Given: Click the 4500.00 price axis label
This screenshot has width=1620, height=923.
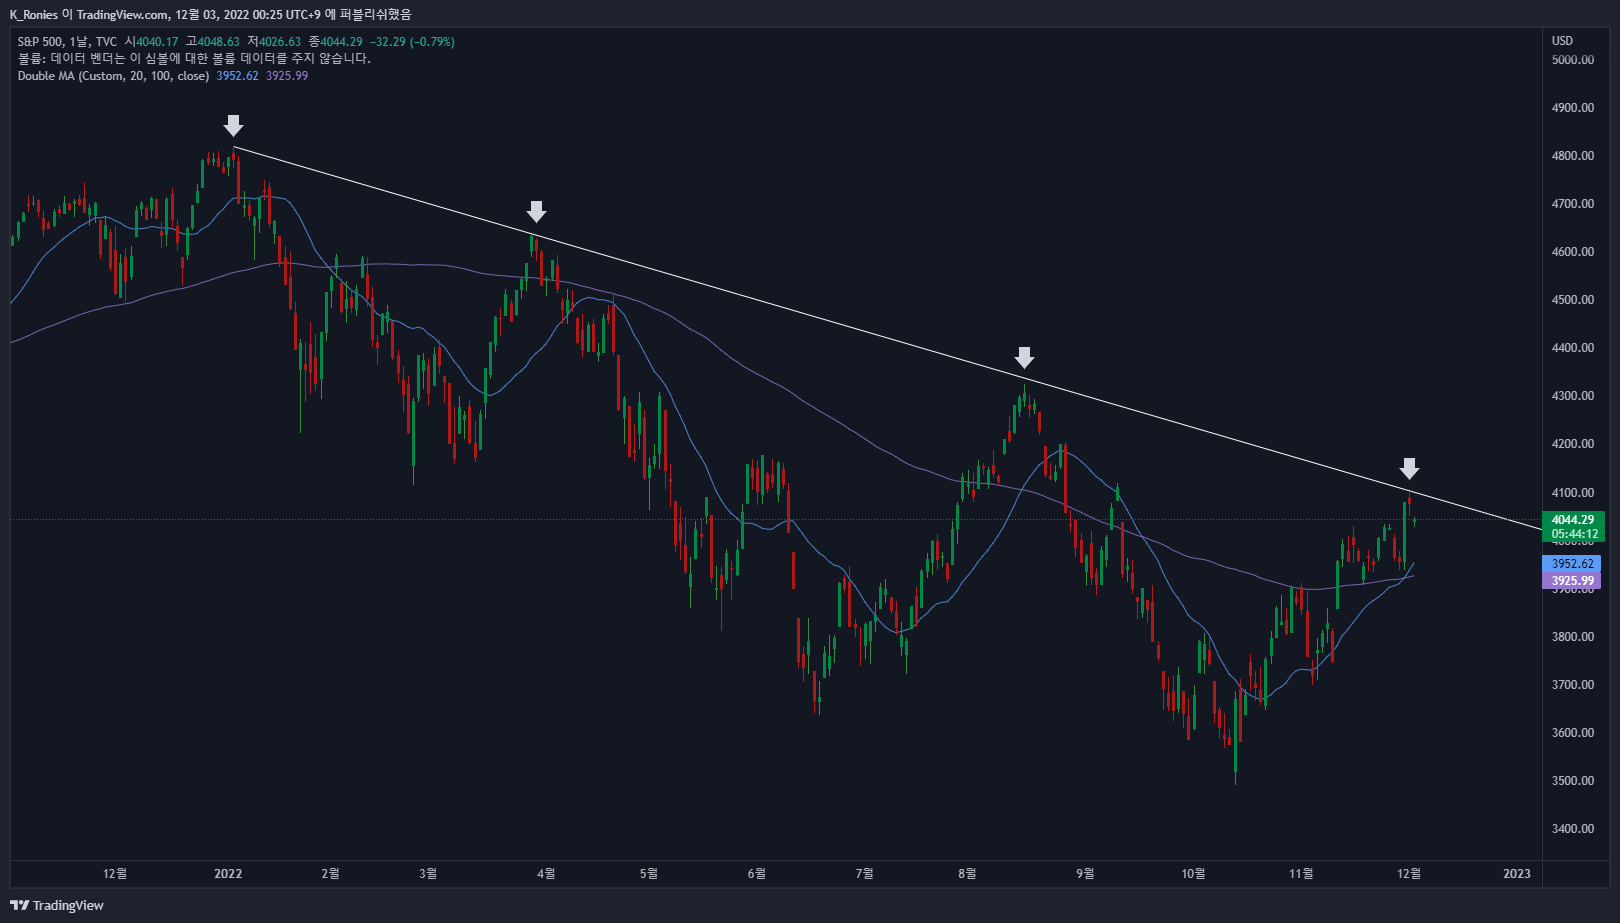Looking at the screenshot, I should tap(1573, 300).
